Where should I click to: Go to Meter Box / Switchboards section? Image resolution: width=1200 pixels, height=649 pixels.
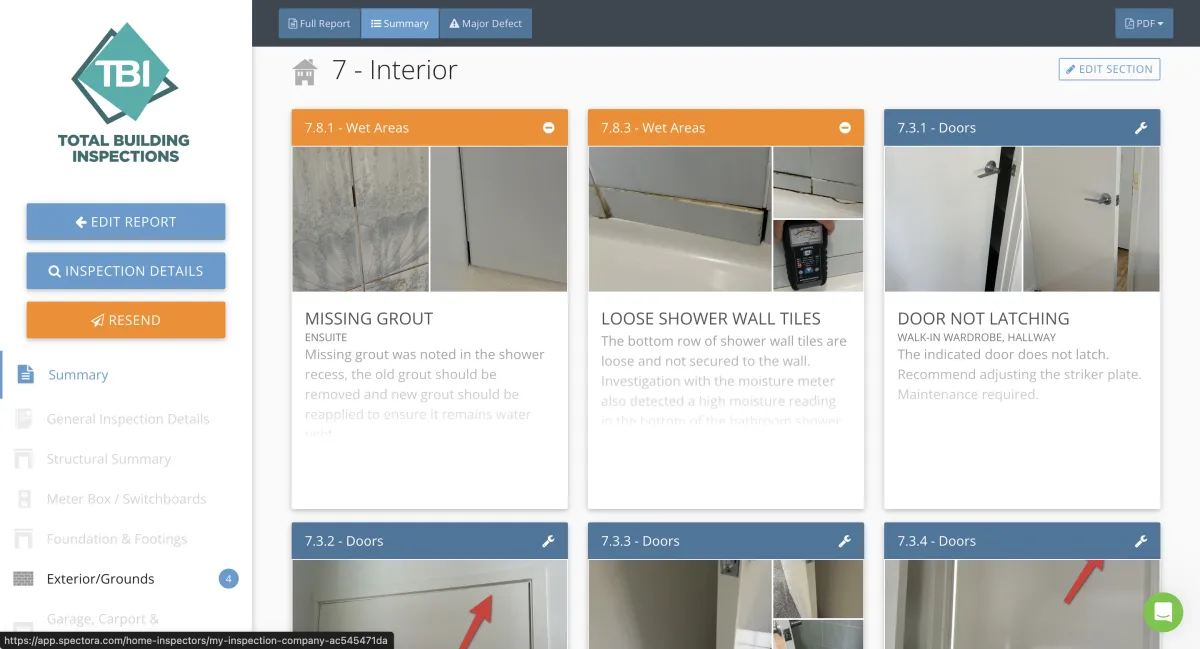coord(126,499)
